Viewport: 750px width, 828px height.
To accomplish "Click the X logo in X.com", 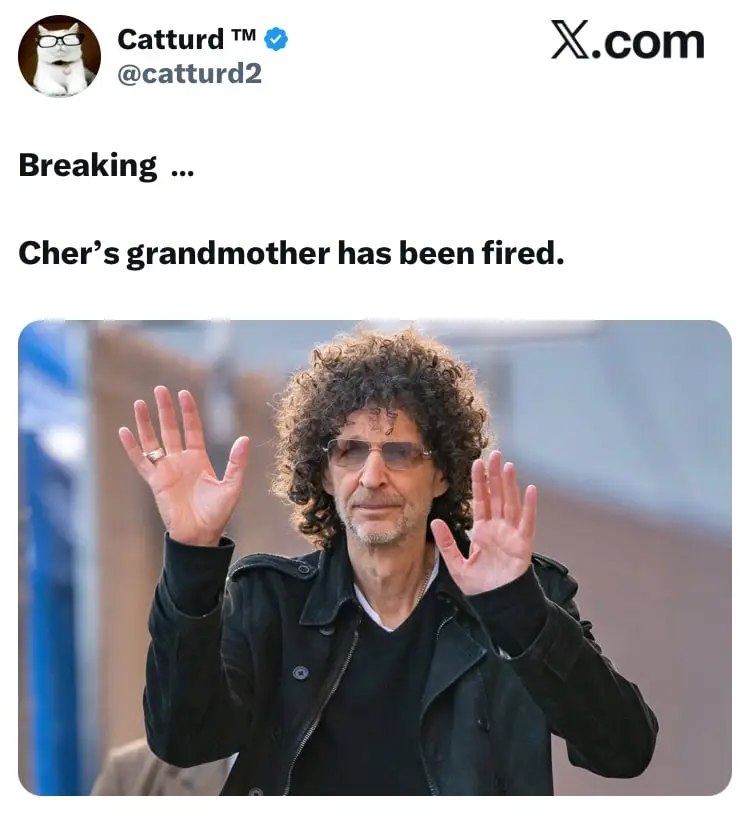I will [570, 39].
